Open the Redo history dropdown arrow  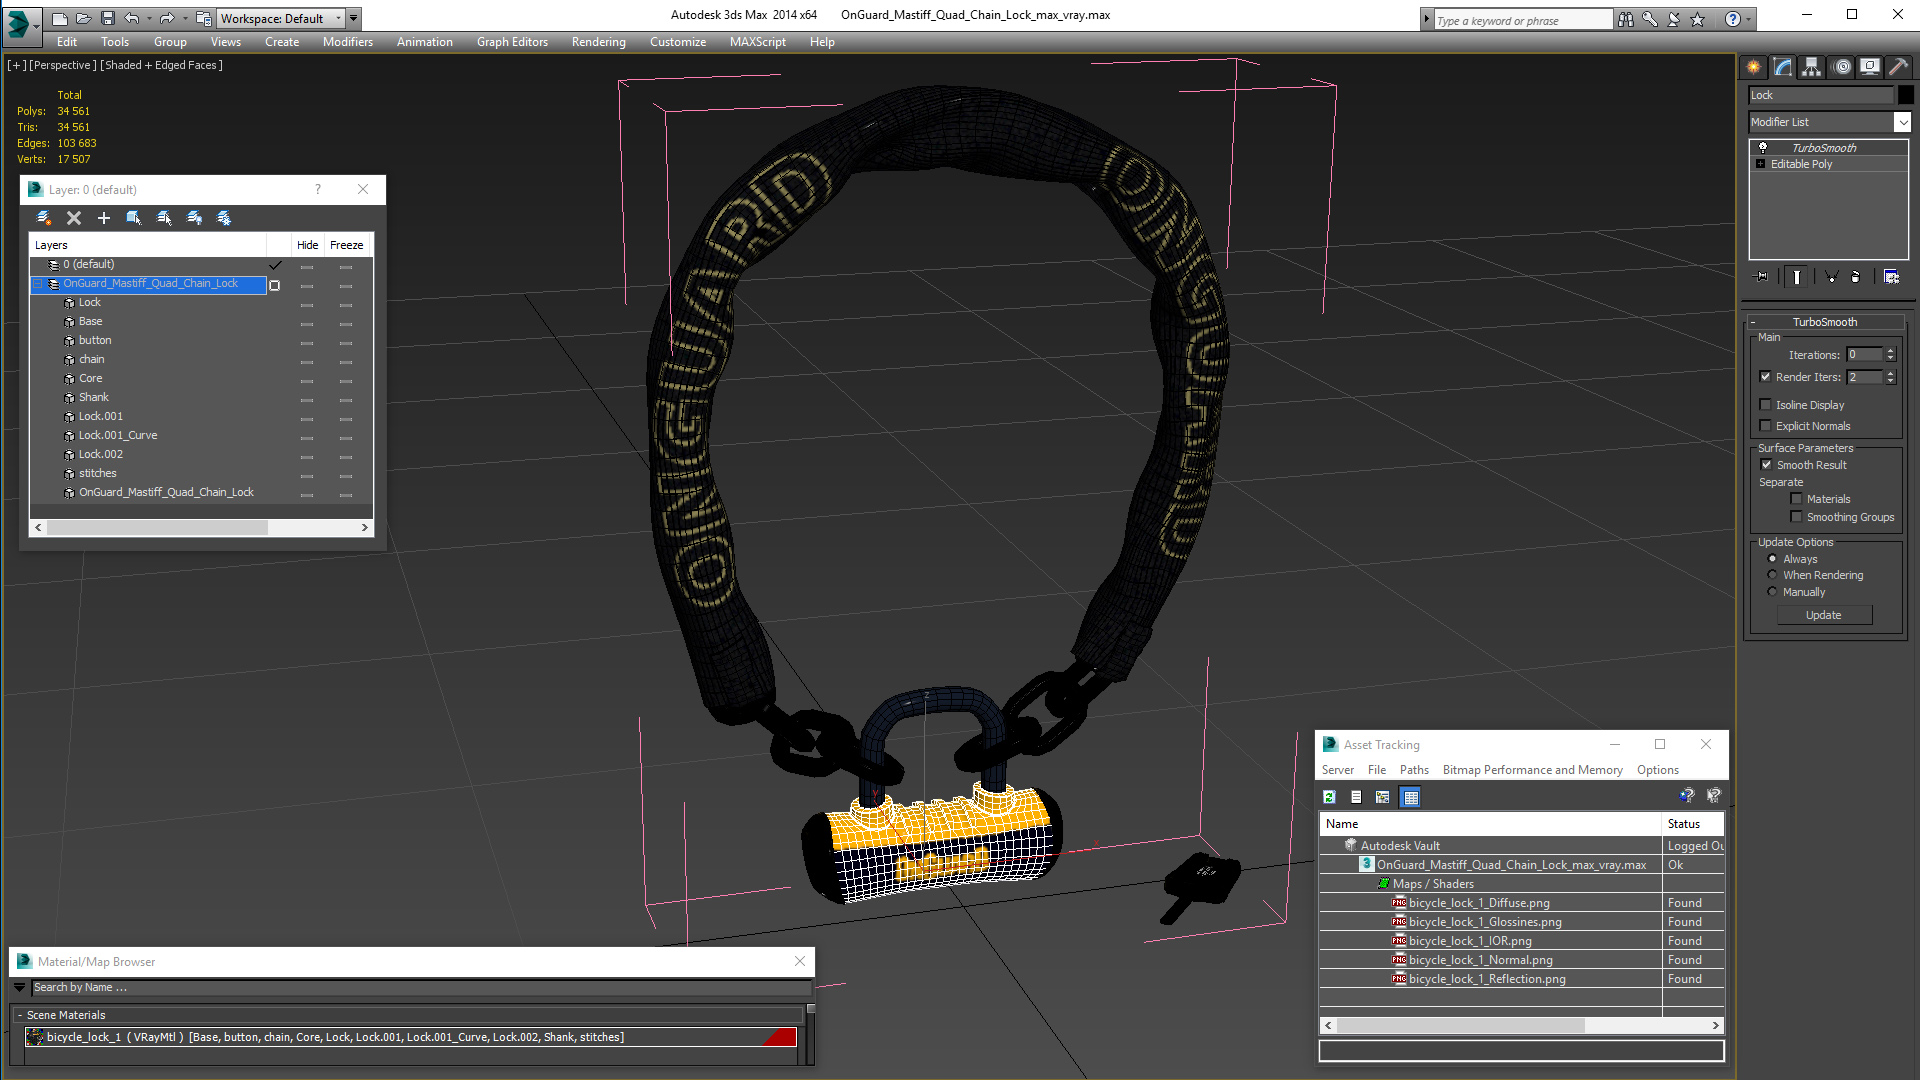pyautogui.click(x=184, y=18)
